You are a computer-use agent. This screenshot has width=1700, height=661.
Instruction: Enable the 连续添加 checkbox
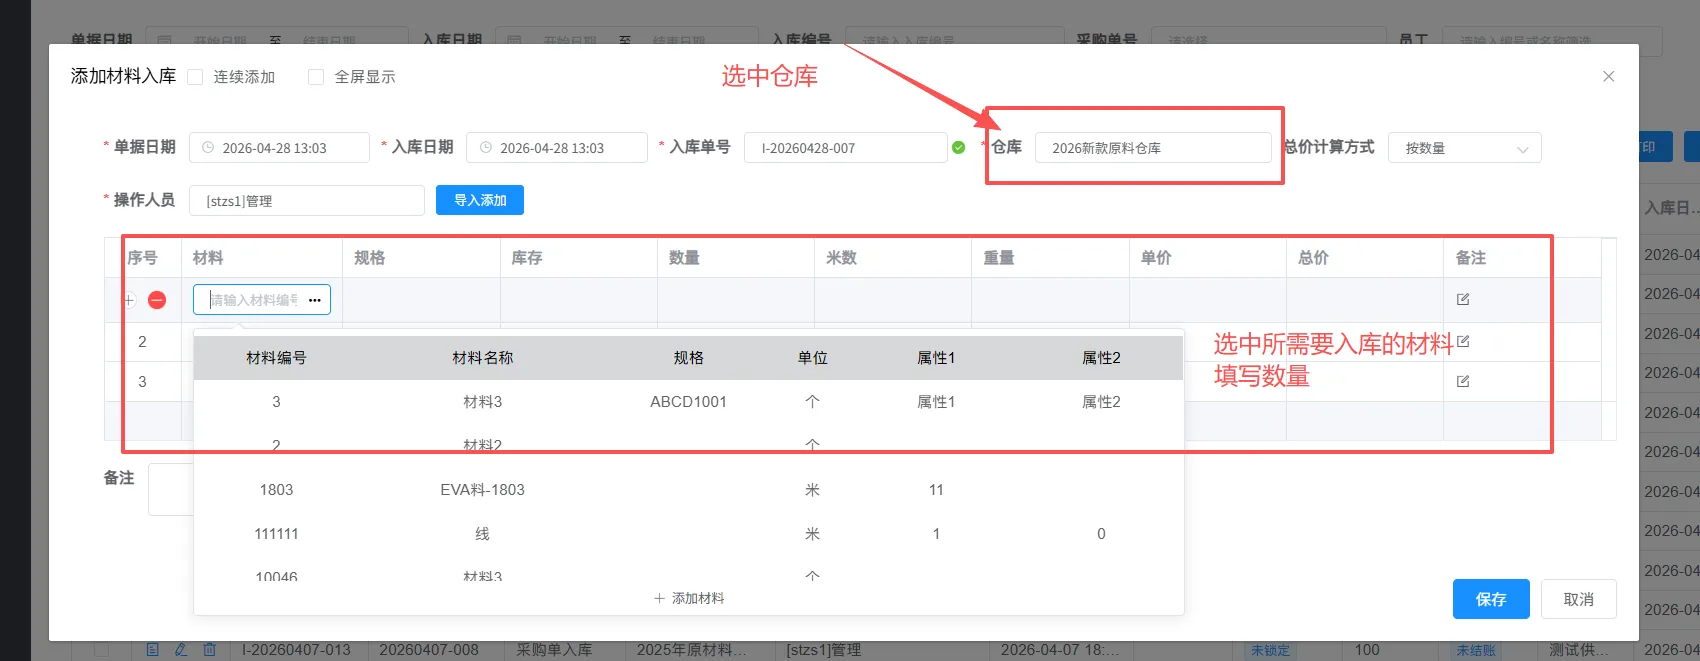tap(196, 77)
